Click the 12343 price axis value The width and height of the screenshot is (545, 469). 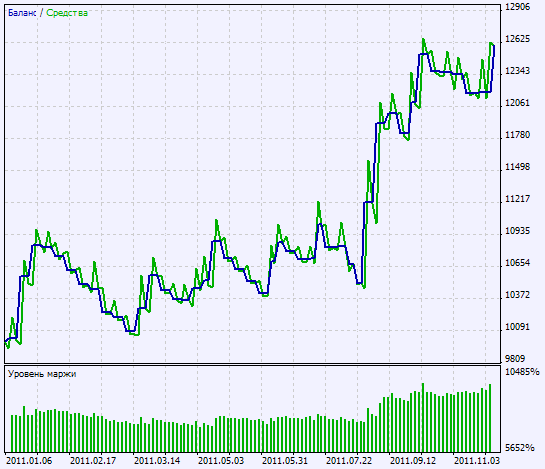[x=518, y=71]
